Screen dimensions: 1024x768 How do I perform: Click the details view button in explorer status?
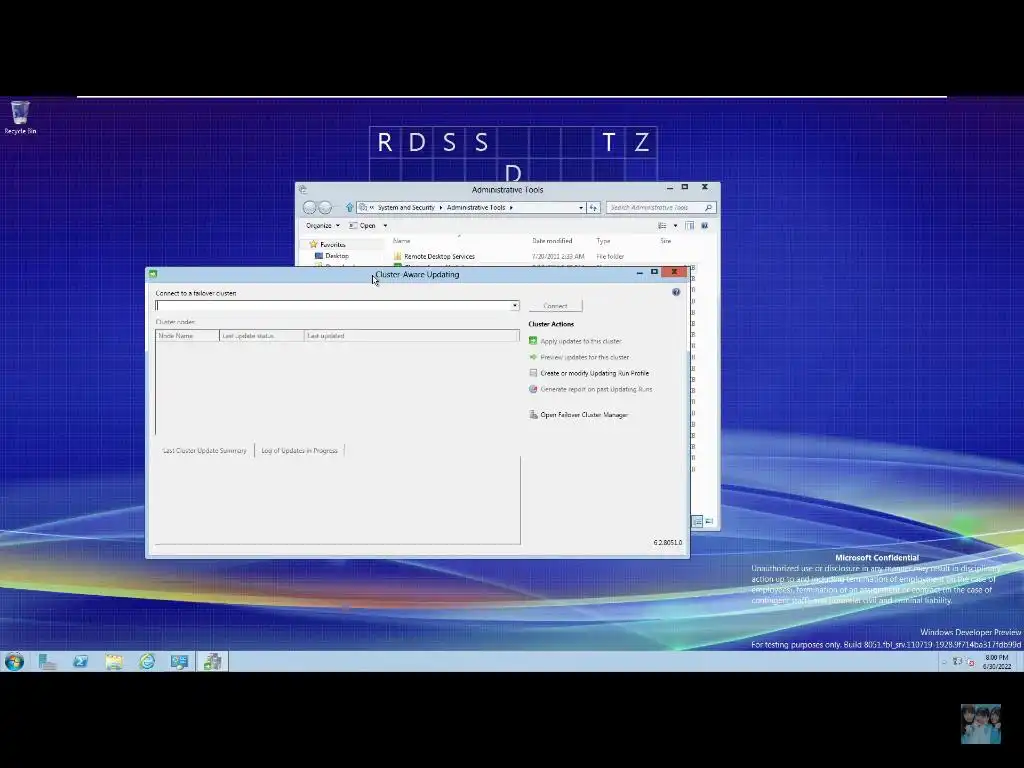click(697, 521)
